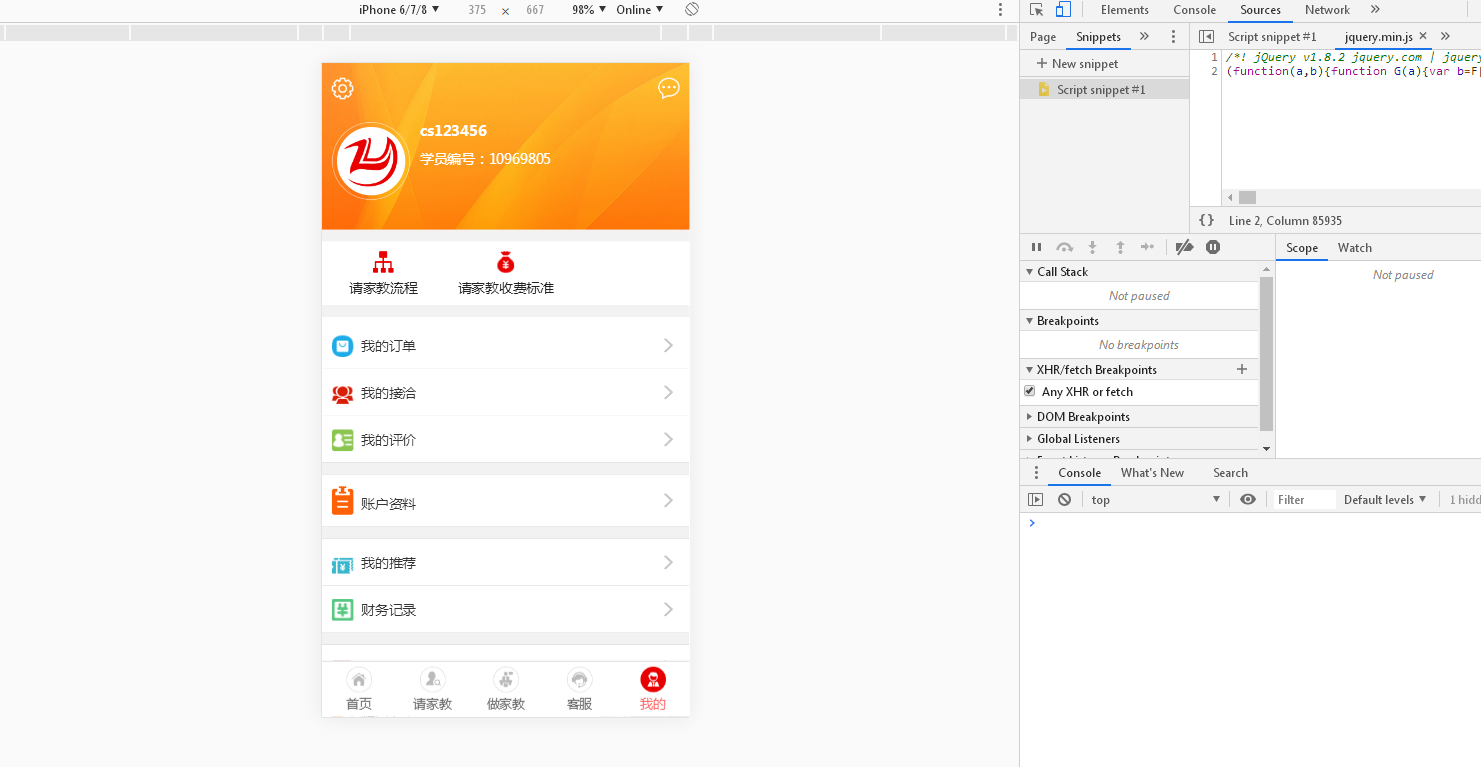1481x767 pixels.
Task: Create a live expression with the eye icon
Action: pyautogui.click(x=1247, y=499)
